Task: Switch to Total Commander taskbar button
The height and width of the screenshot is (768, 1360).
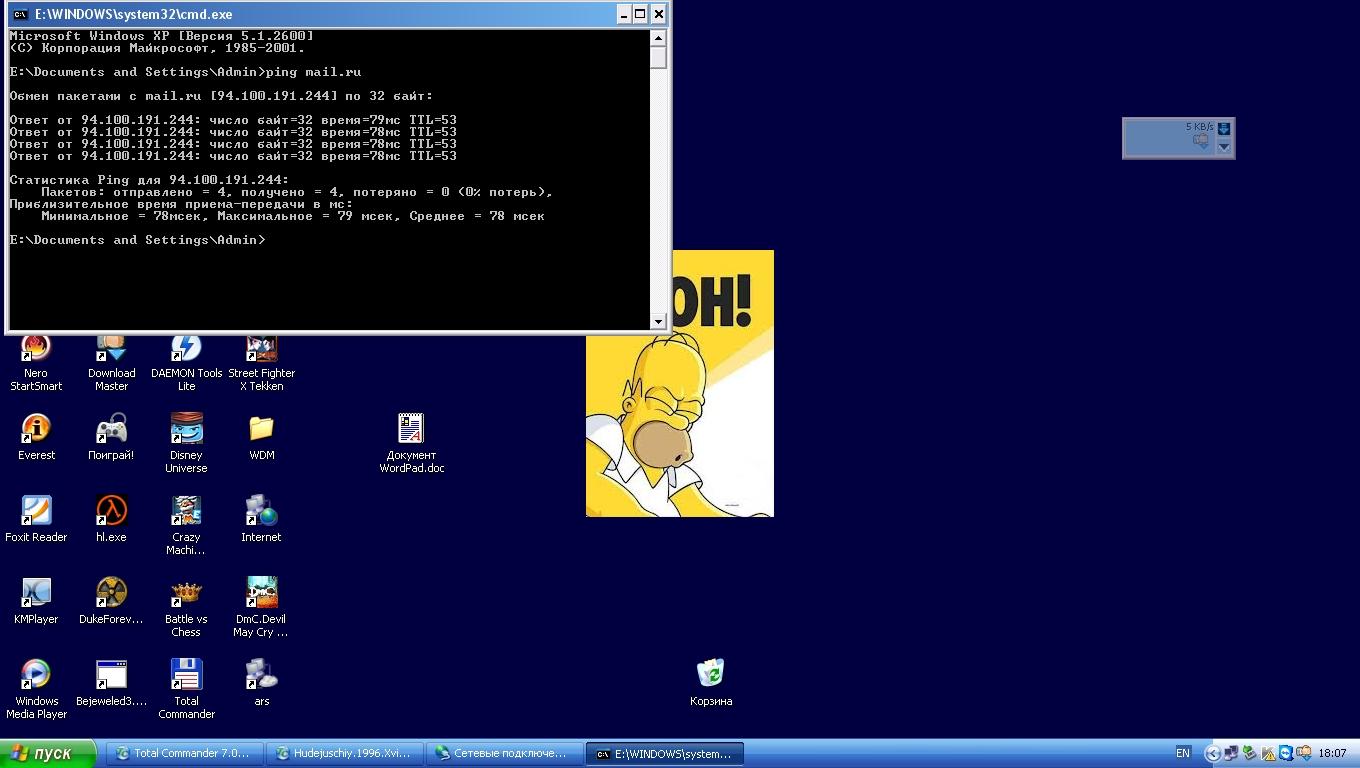Action: (184, 753)
